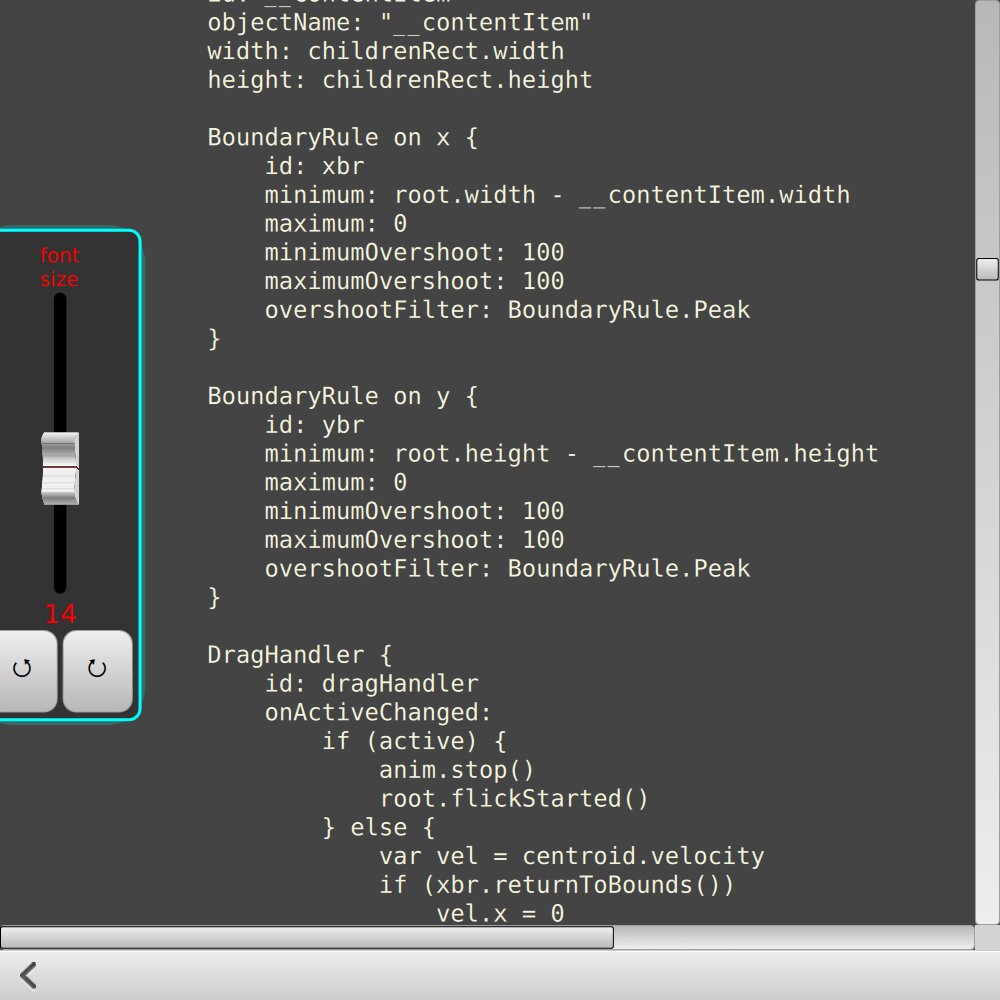
Task: Click the "root.flickStarted()" line
Action: pyautogui.click(x=514, y=799)
